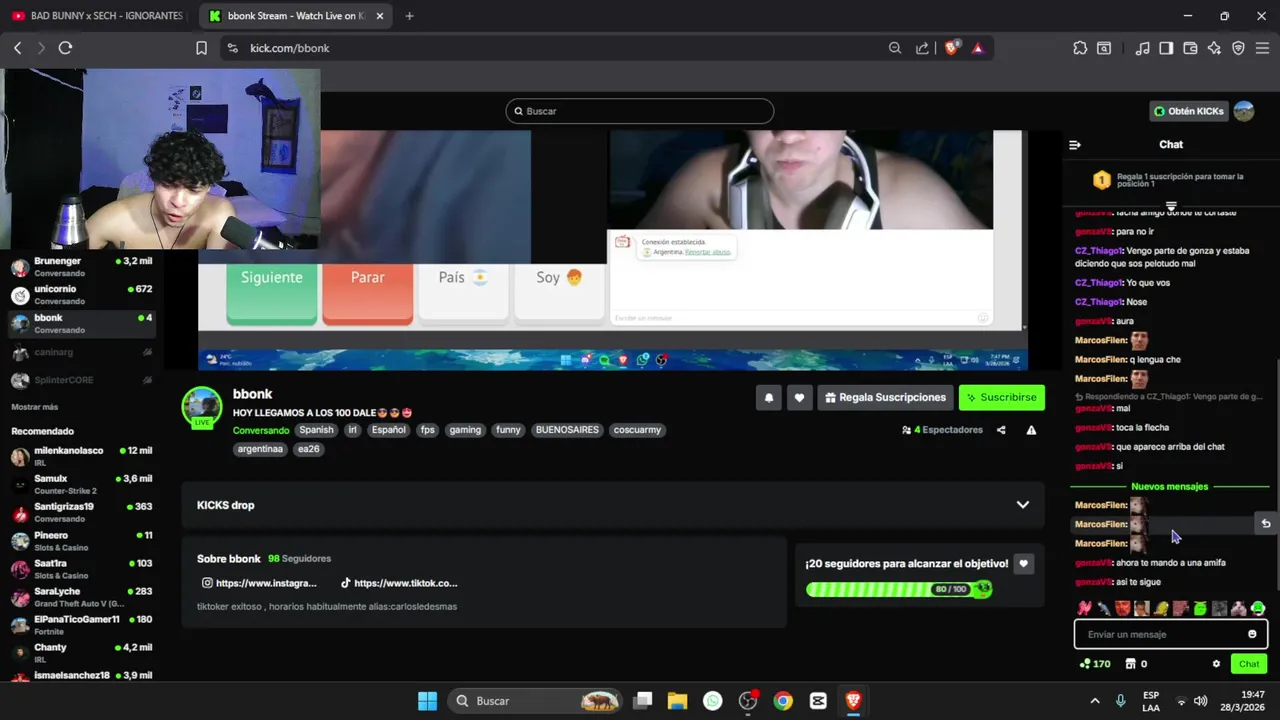
Task: Open Brave VPN shield icon
Action: click(1238, 48)
